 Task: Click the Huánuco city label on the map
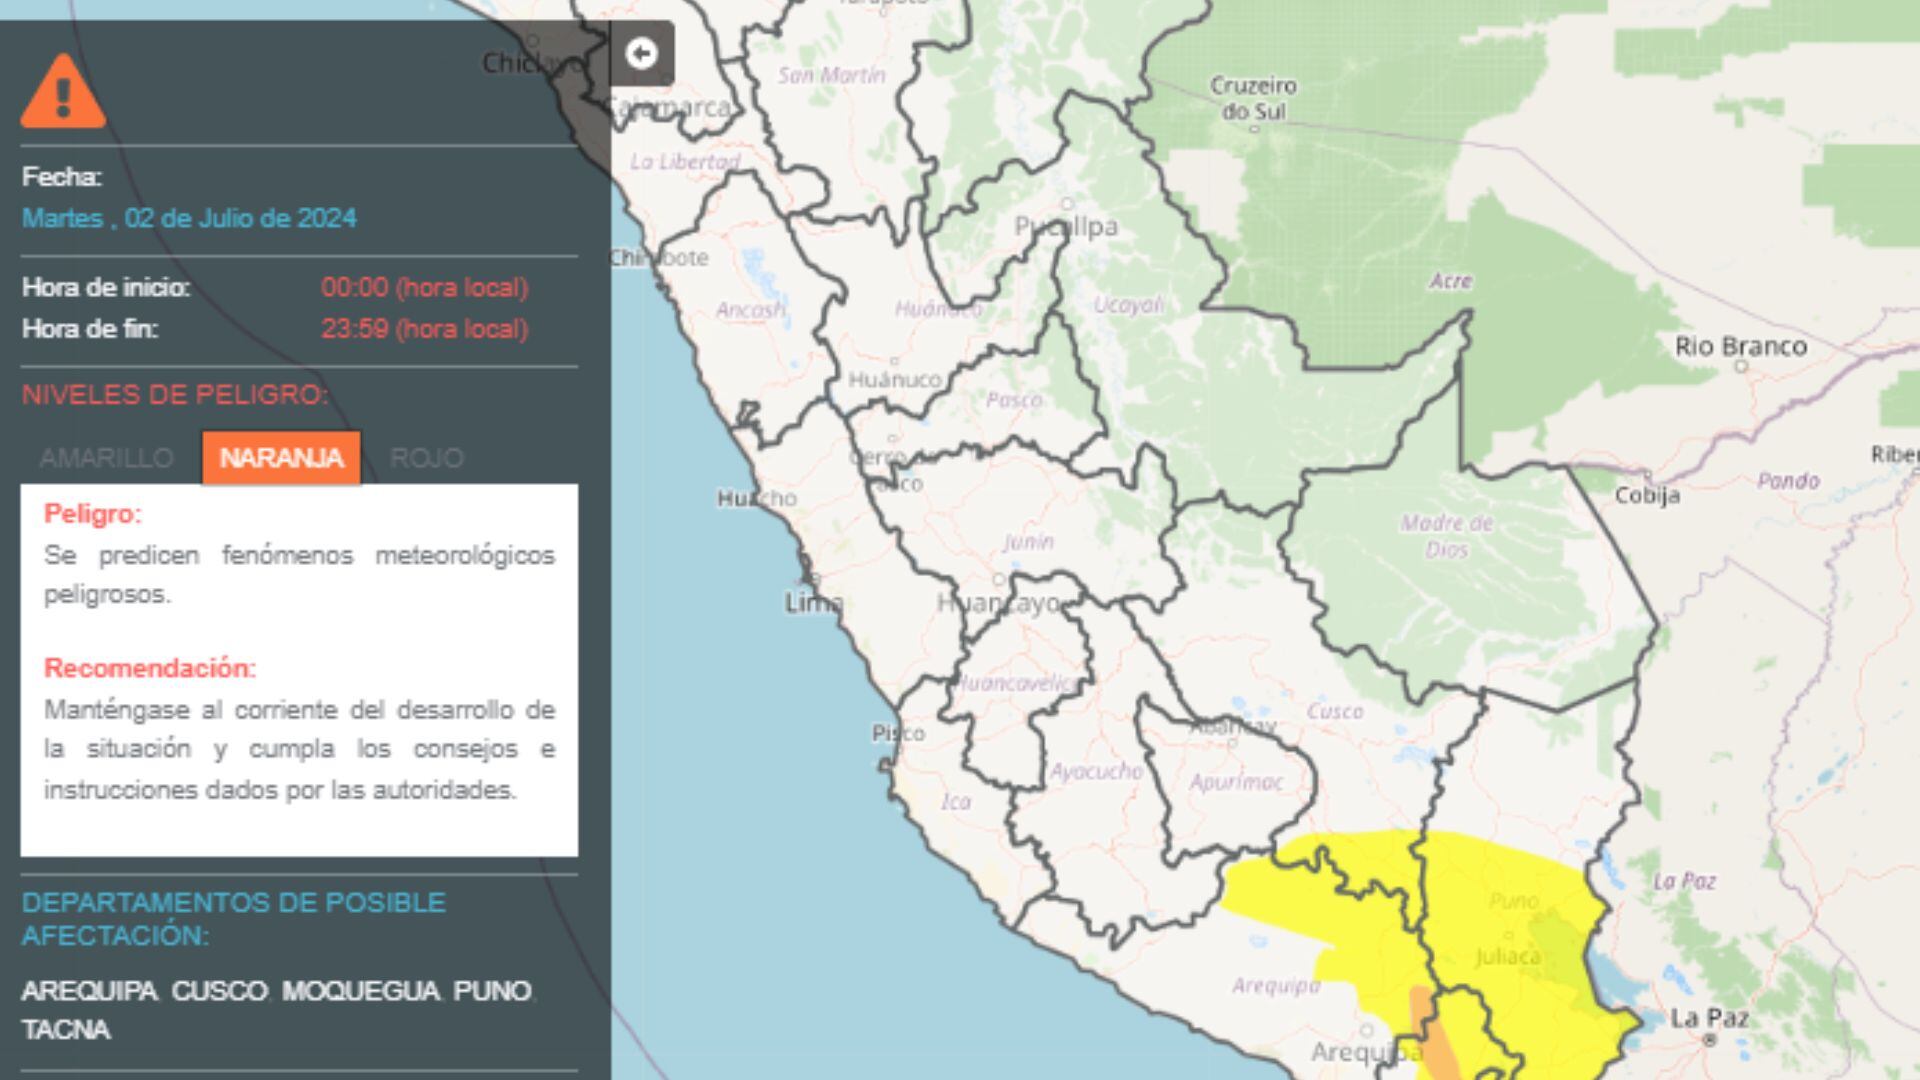click(x=895, y=380)
